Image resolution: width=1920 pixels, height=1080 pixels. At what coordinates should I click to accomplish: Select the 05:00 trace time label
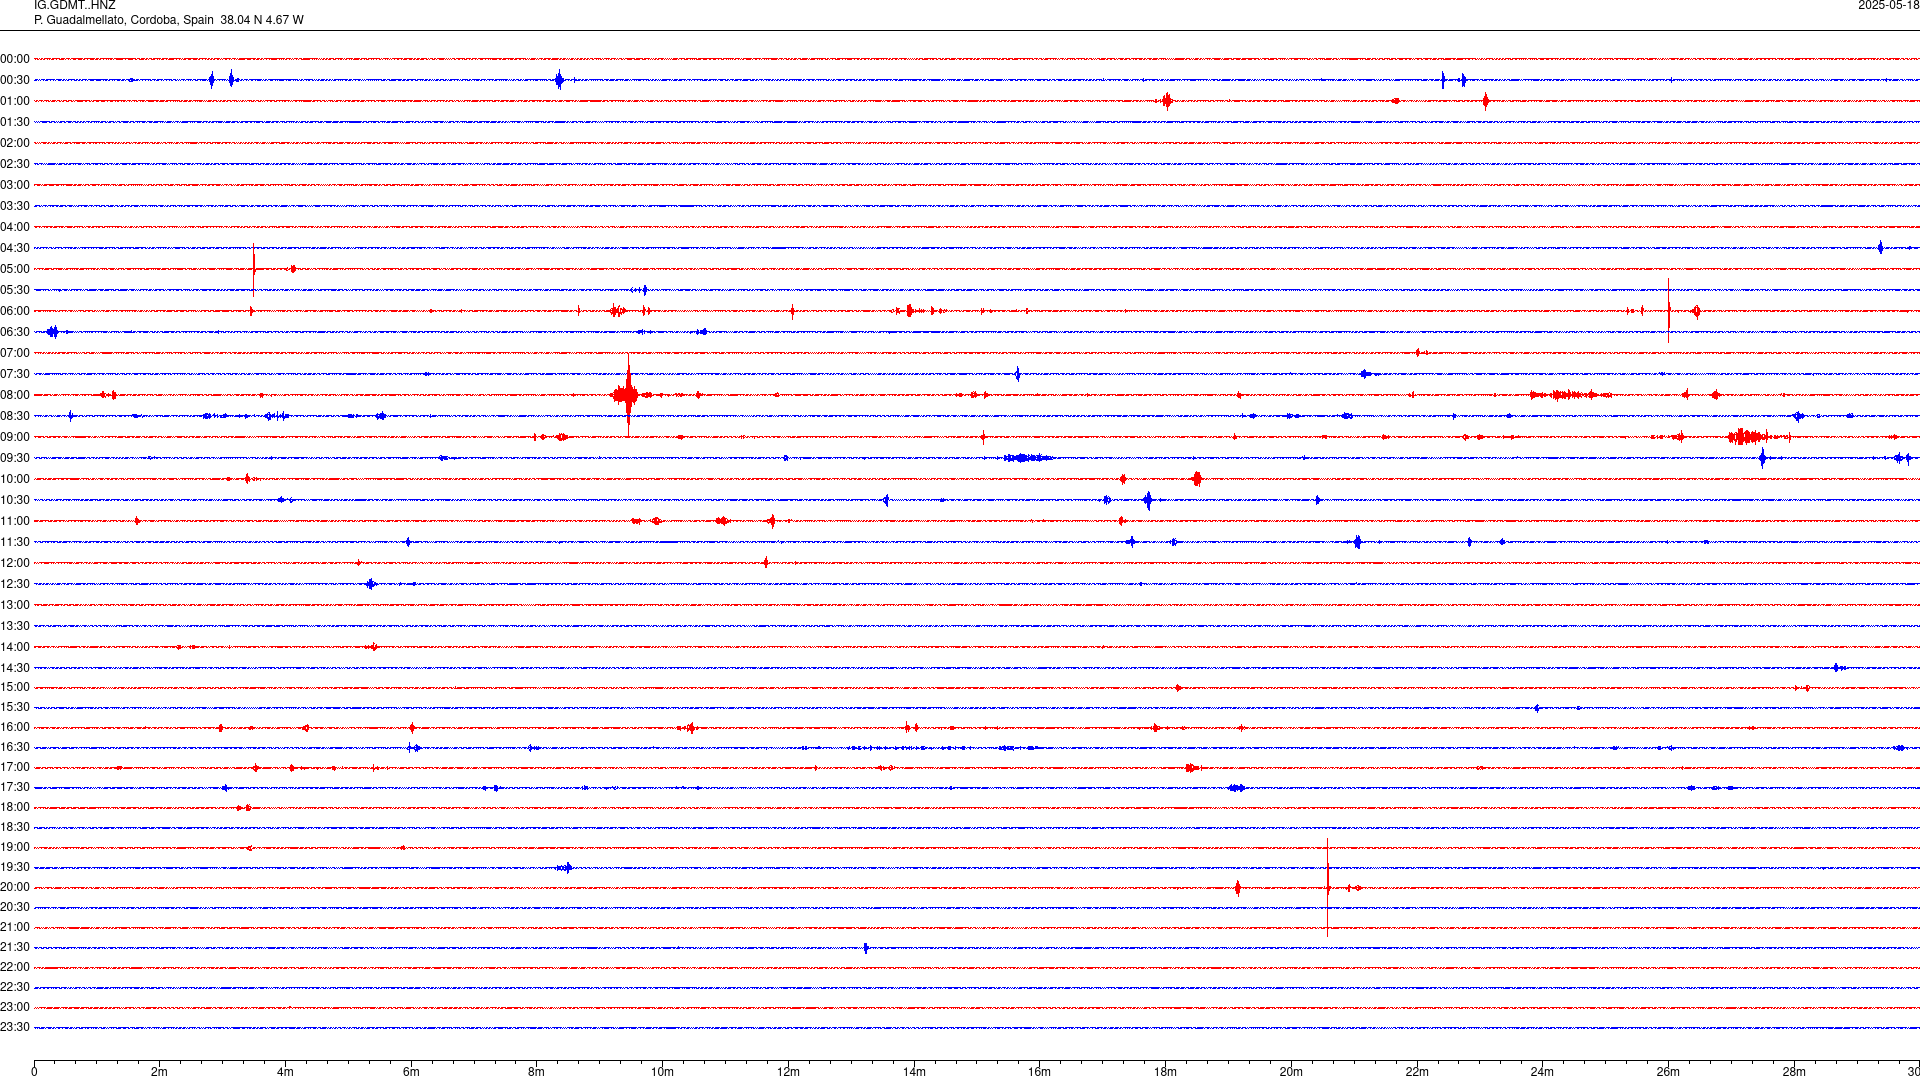[15, 270]
